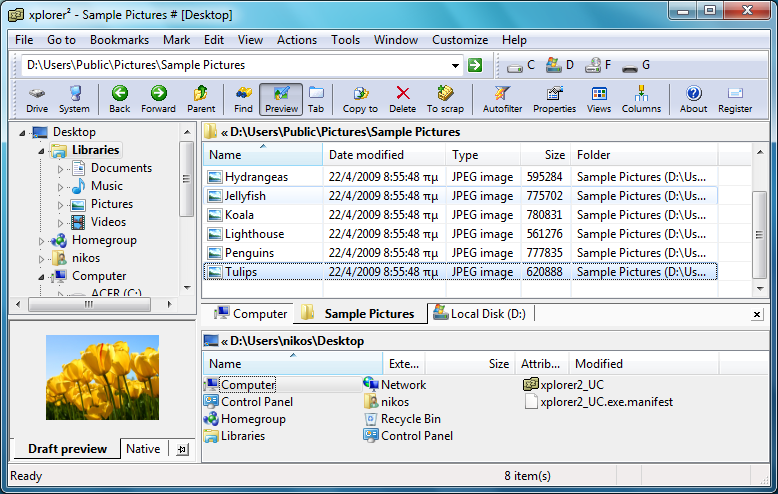Viewport: 778px width, 494px height.
Task: Enable the Autofilter tool
Action: [x=502, y=99]
